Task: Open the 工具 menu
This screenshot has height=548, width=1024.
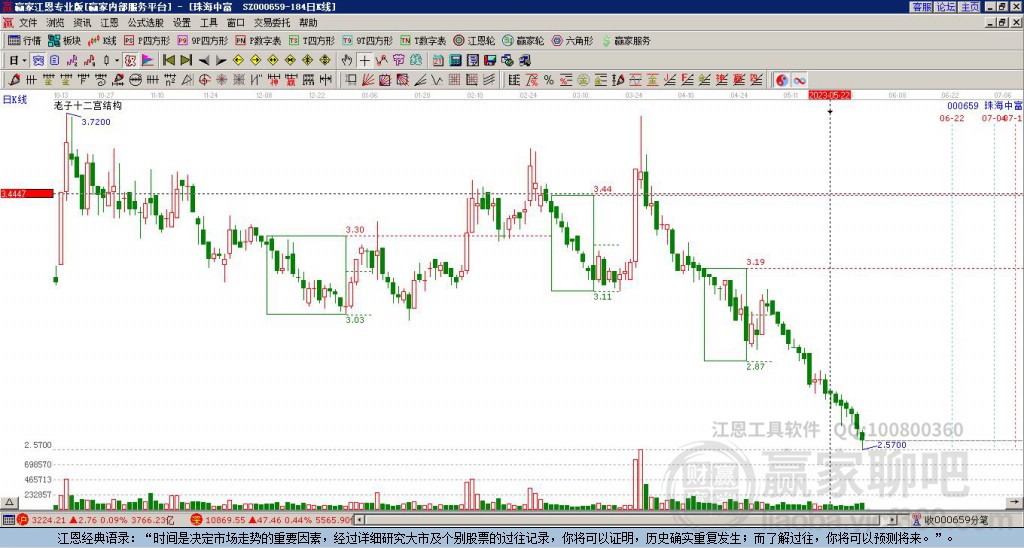Action: coord(209,23)
